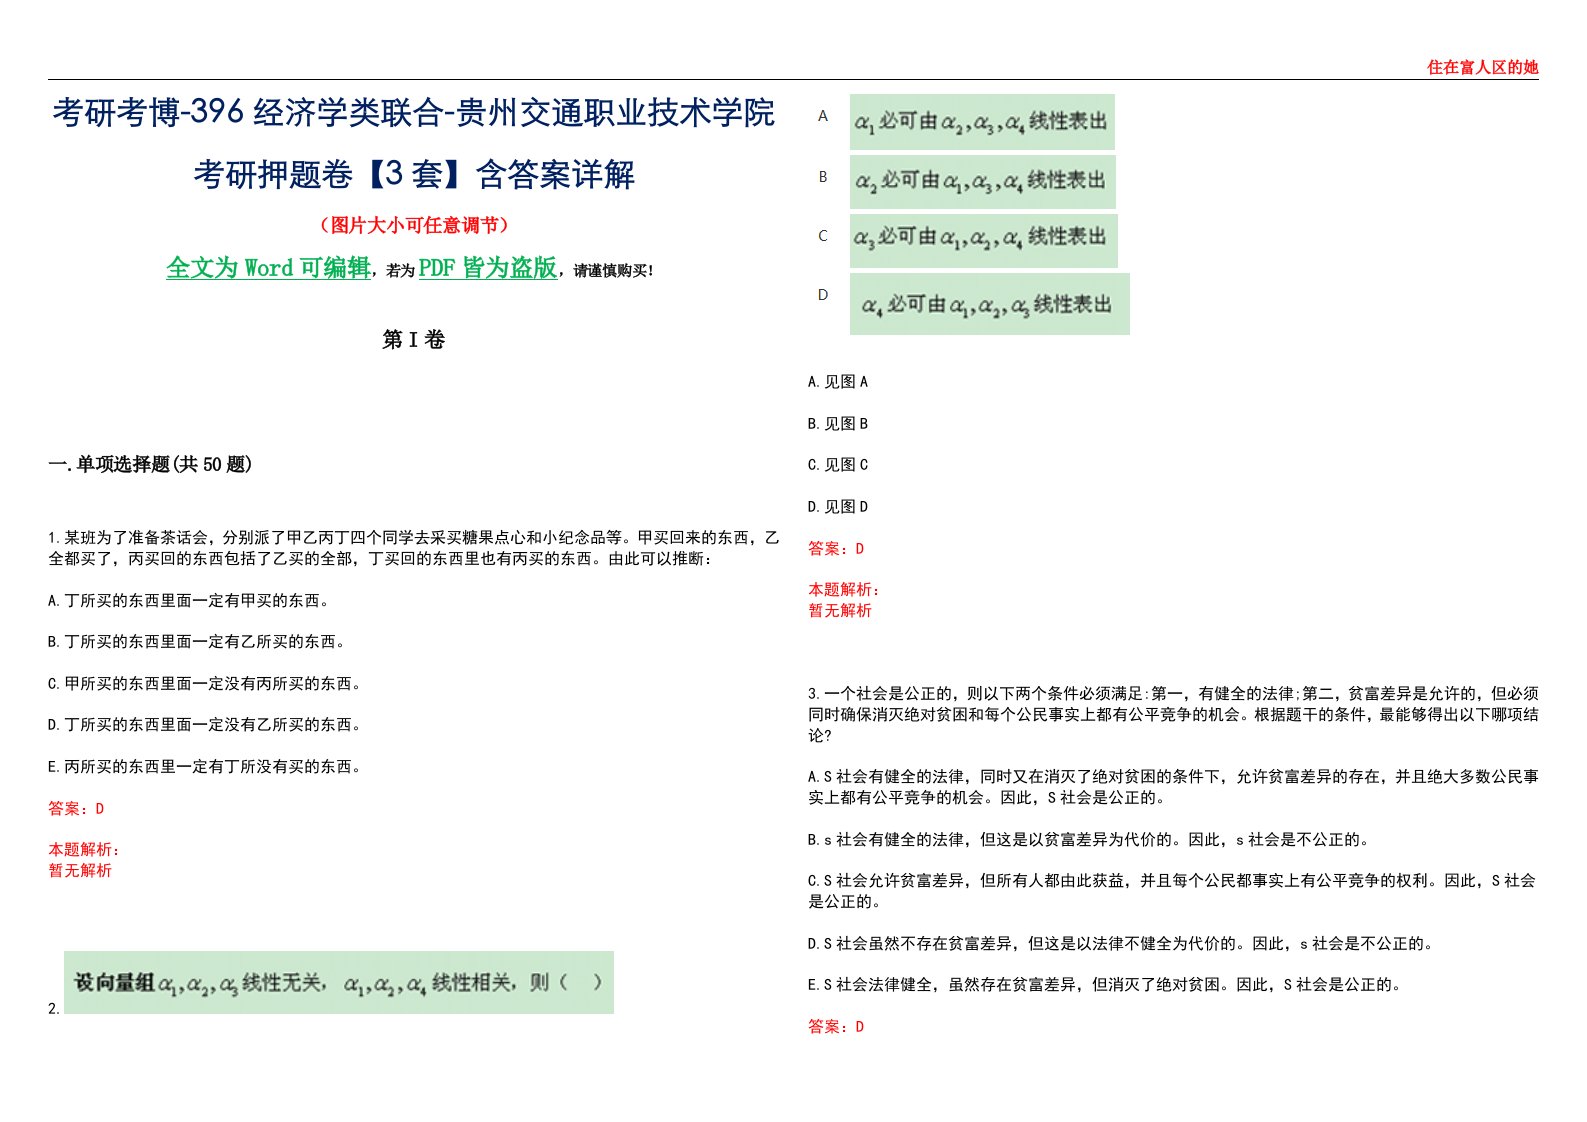
Task: Click image option A α1必可由α2,α3,α4线性表出
Action: pos(982,122)
